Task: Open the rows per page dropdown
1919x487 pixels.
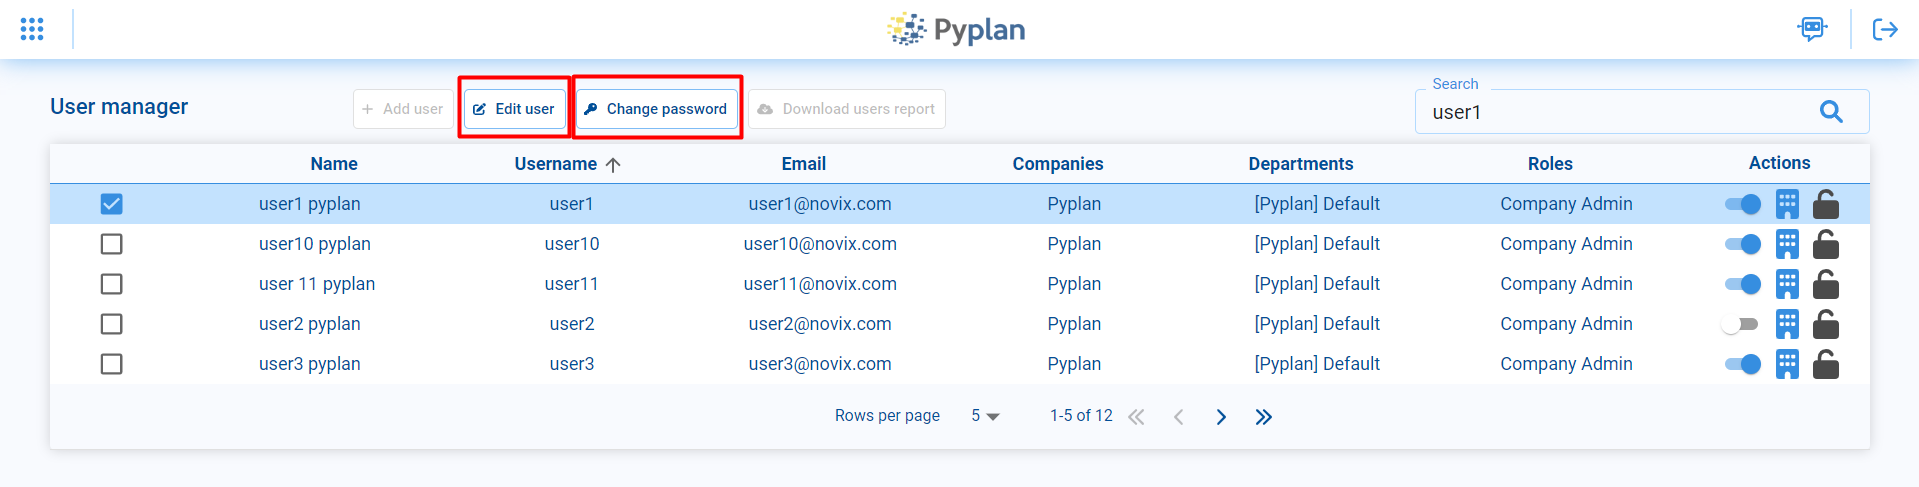Action: click(x=985, y=416)
